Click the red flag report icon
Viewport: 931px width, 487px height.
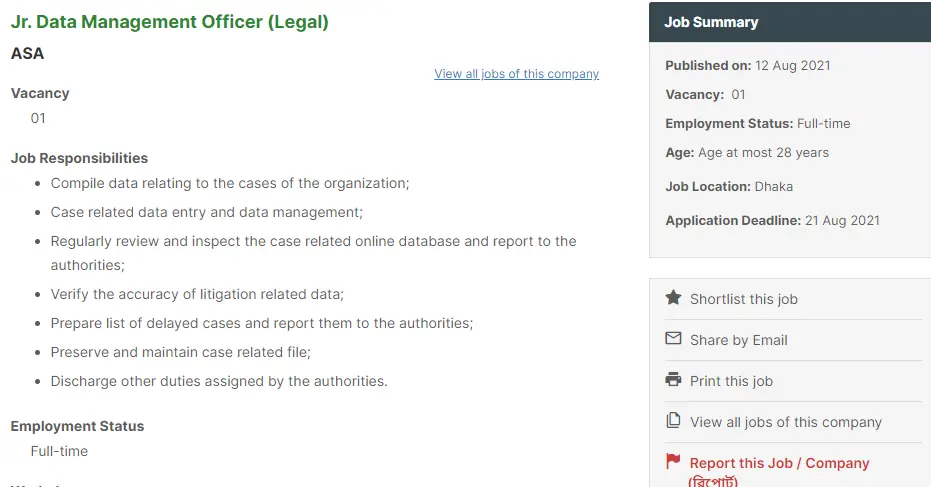[x=673, y=460]
